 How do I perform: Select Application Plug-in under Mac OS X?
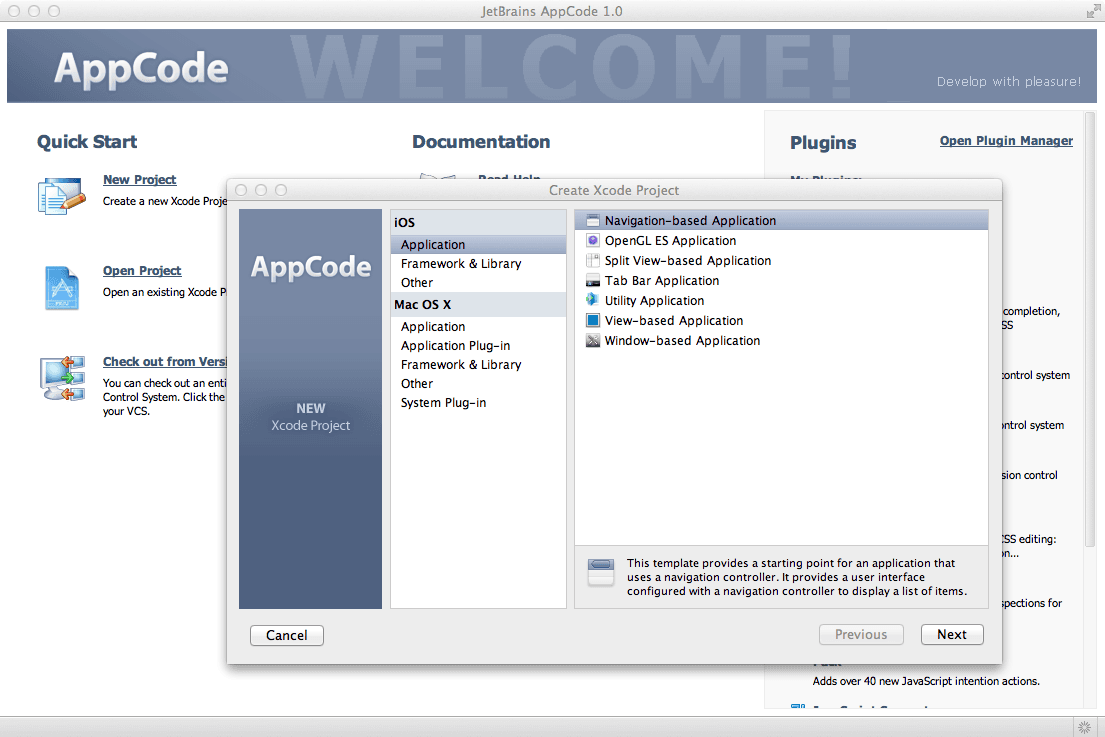(x=479, y=346)
